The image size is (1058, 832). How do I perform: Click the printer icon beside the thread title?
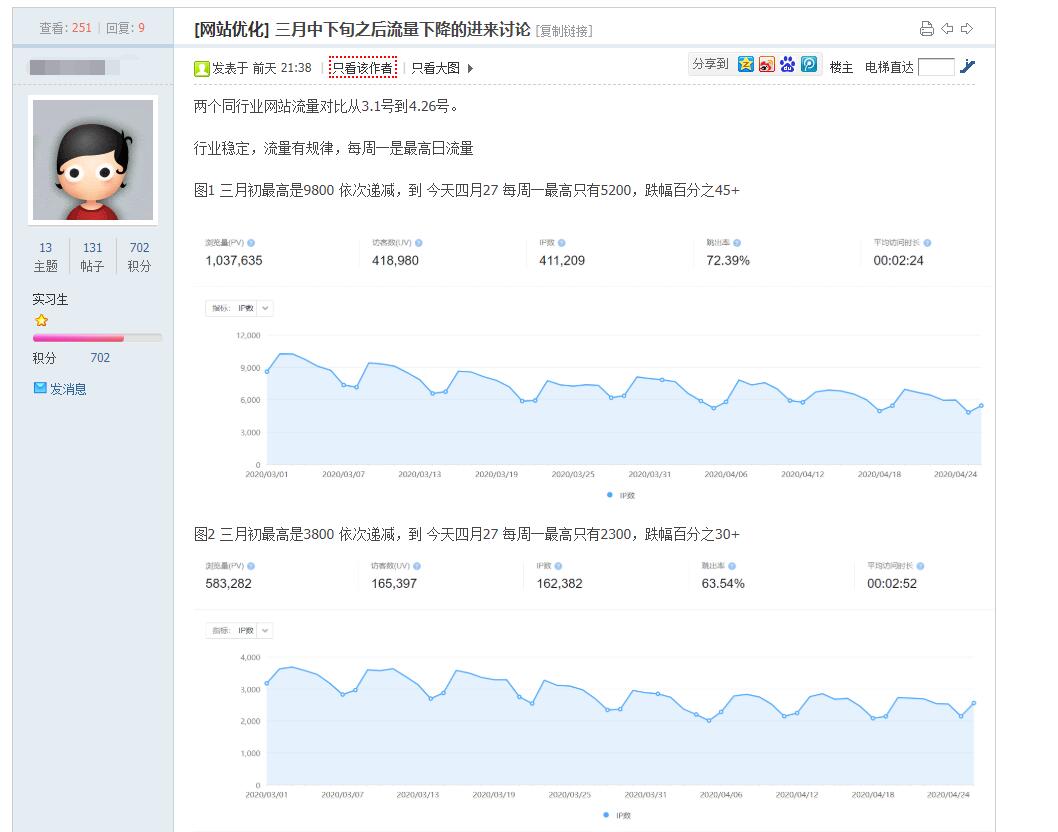click(927, 28)
